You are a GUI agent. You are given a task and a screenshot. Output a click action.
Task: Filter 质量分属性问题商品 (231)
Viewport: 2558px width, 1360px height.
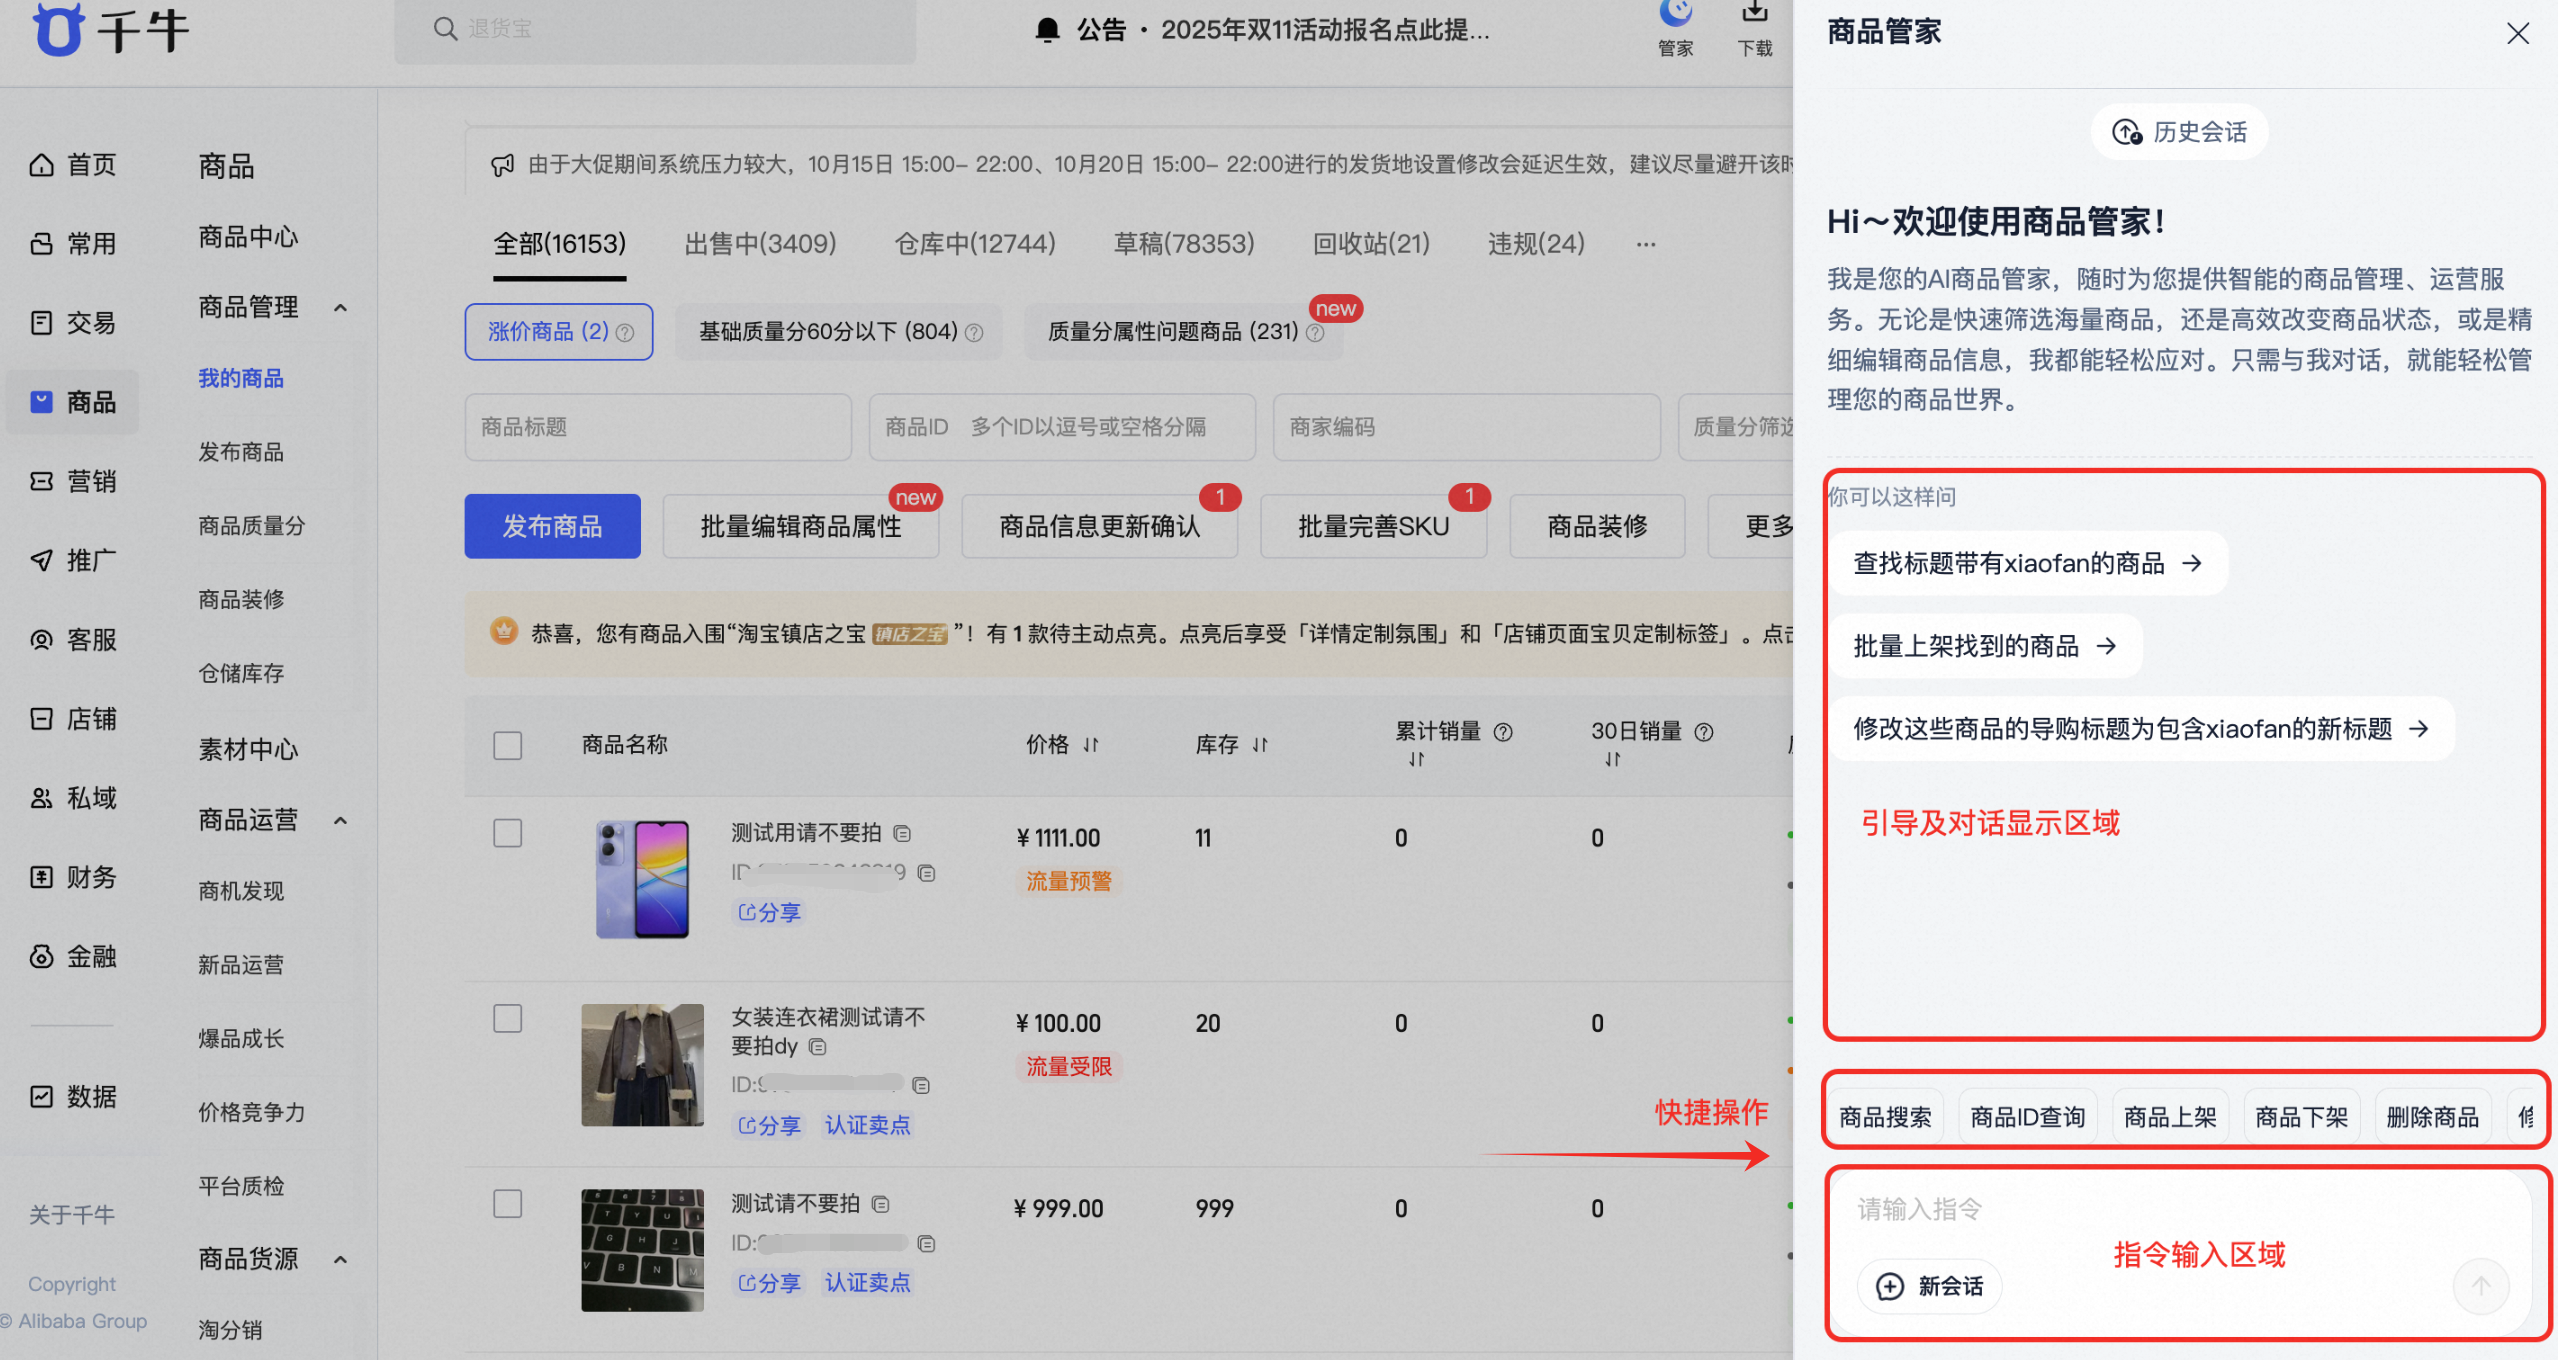[x=1184, y=331]
